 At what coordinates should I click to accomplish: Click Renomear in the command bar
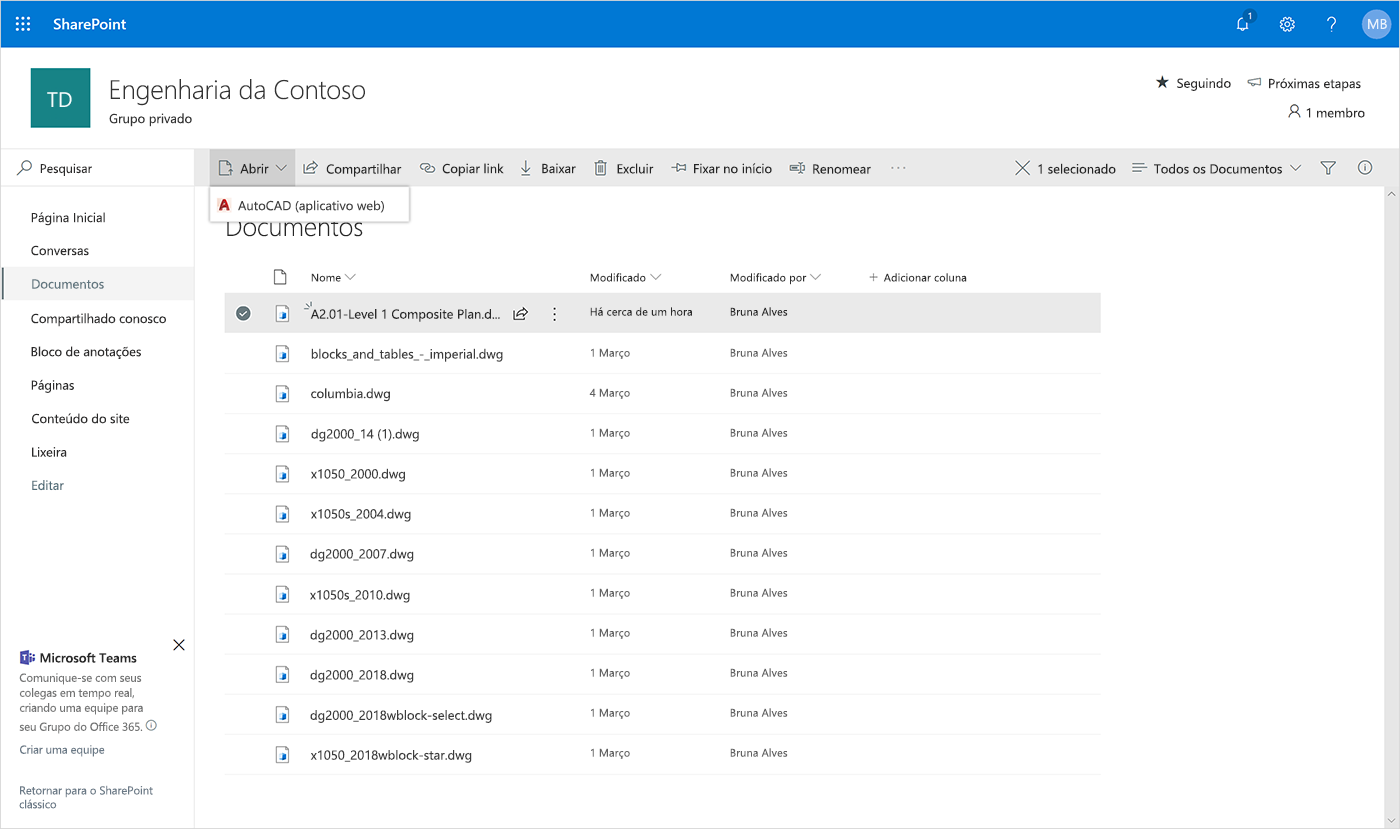830,168
